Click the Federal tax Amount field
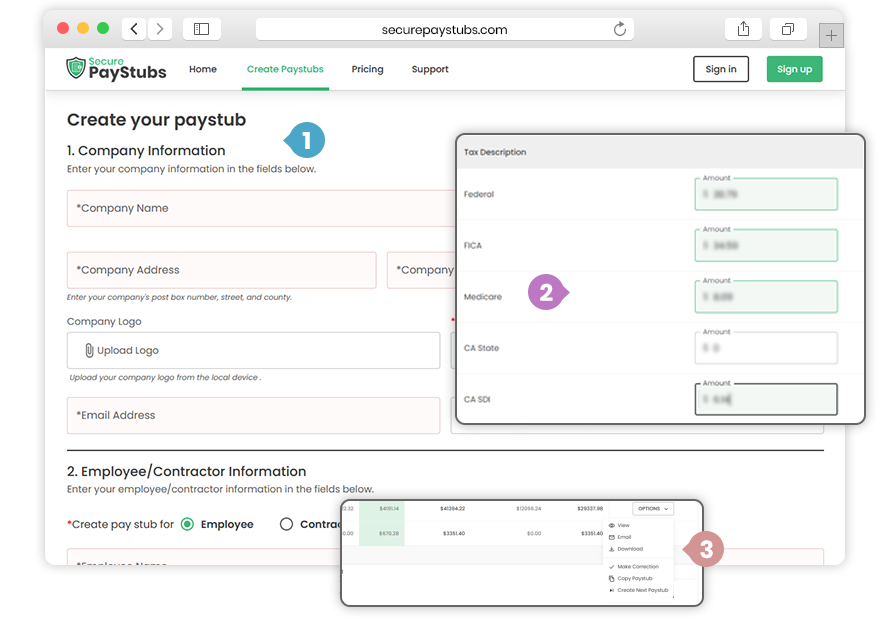The image size is (885, 620). [x=766, y=195]
